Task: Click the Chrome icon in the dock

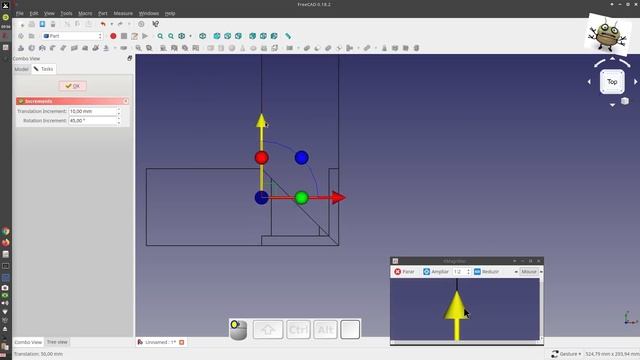Action: [x=6, y=231]
